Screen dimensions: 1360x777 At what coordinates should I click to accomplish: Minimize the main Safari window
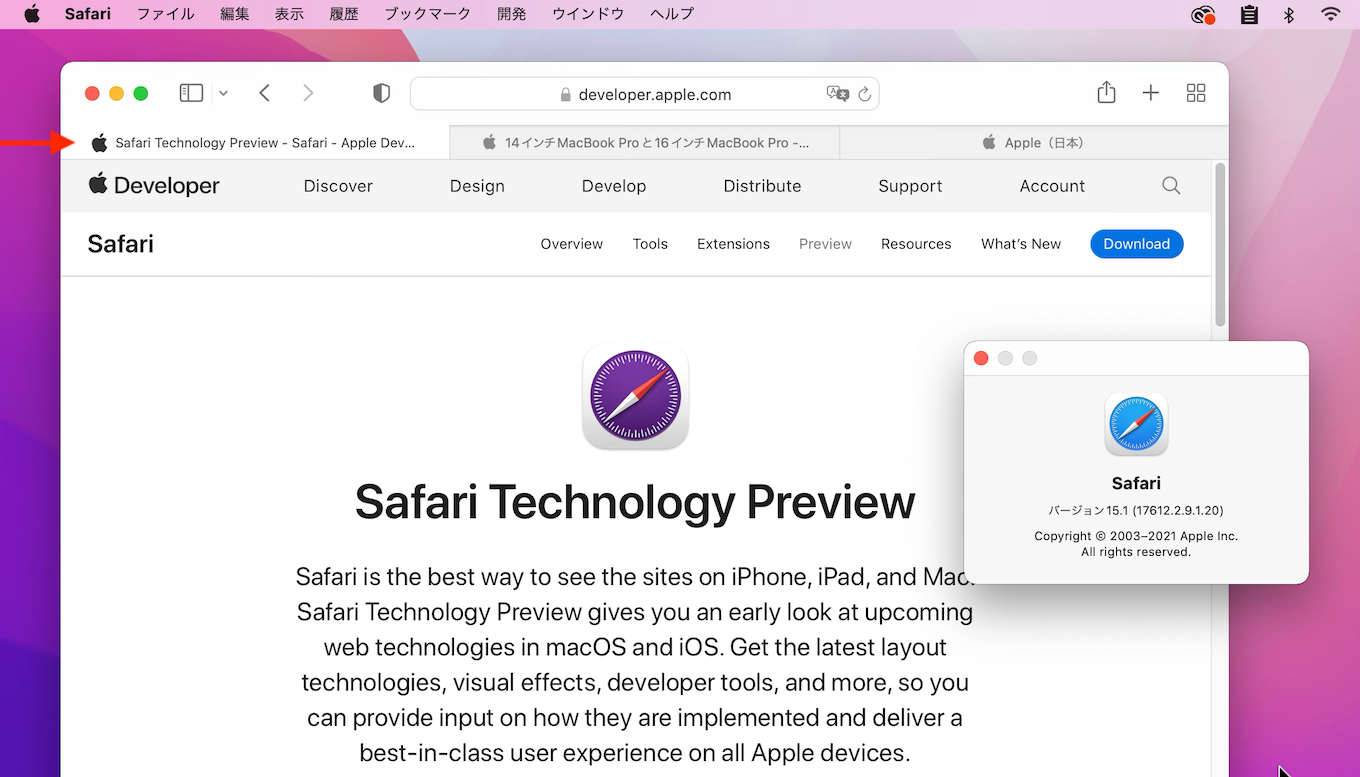[116, 93]
